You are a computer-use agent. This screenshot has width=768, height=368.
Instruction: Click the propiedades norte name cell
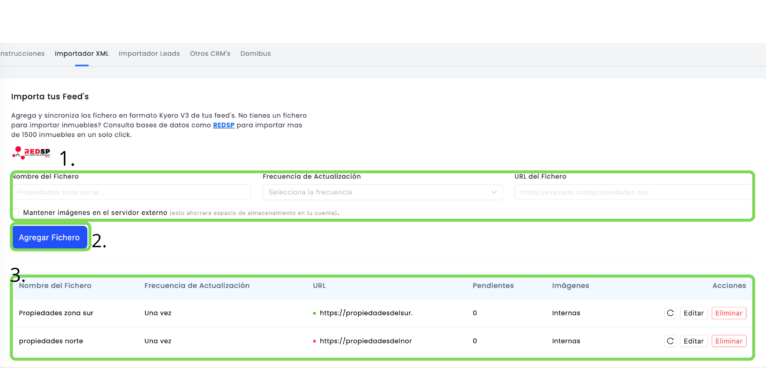pyautogui.click(x=51, y=341)
